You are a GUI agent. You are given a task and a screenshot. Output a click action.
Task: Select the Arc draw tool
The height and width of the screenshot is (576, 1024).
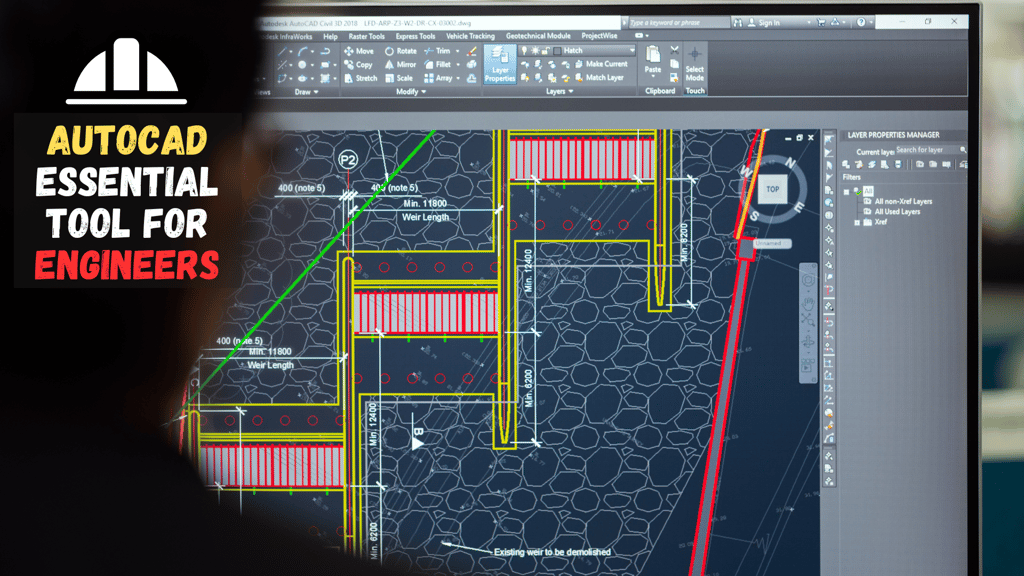(x=302, y=51)
